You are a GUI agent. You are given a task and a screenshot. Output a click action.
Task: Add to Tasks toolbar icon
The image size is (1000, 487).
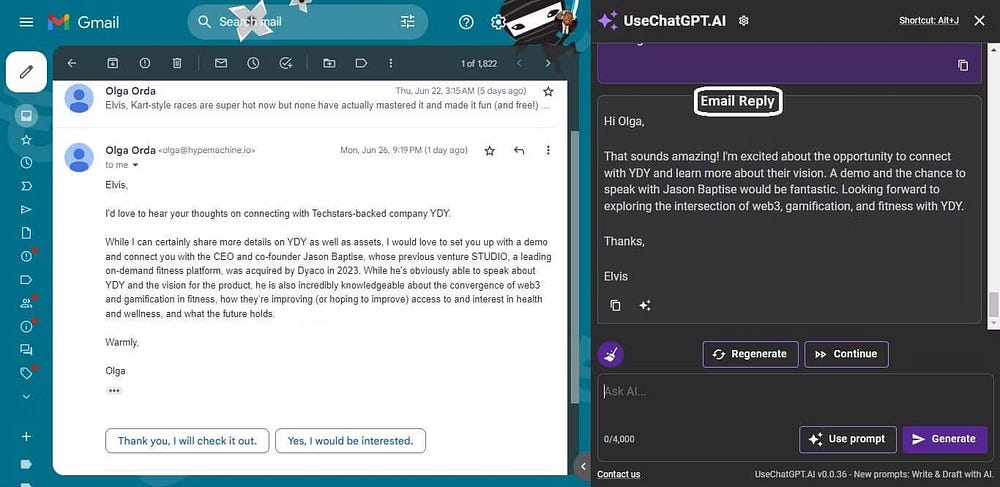click(286, 63)
